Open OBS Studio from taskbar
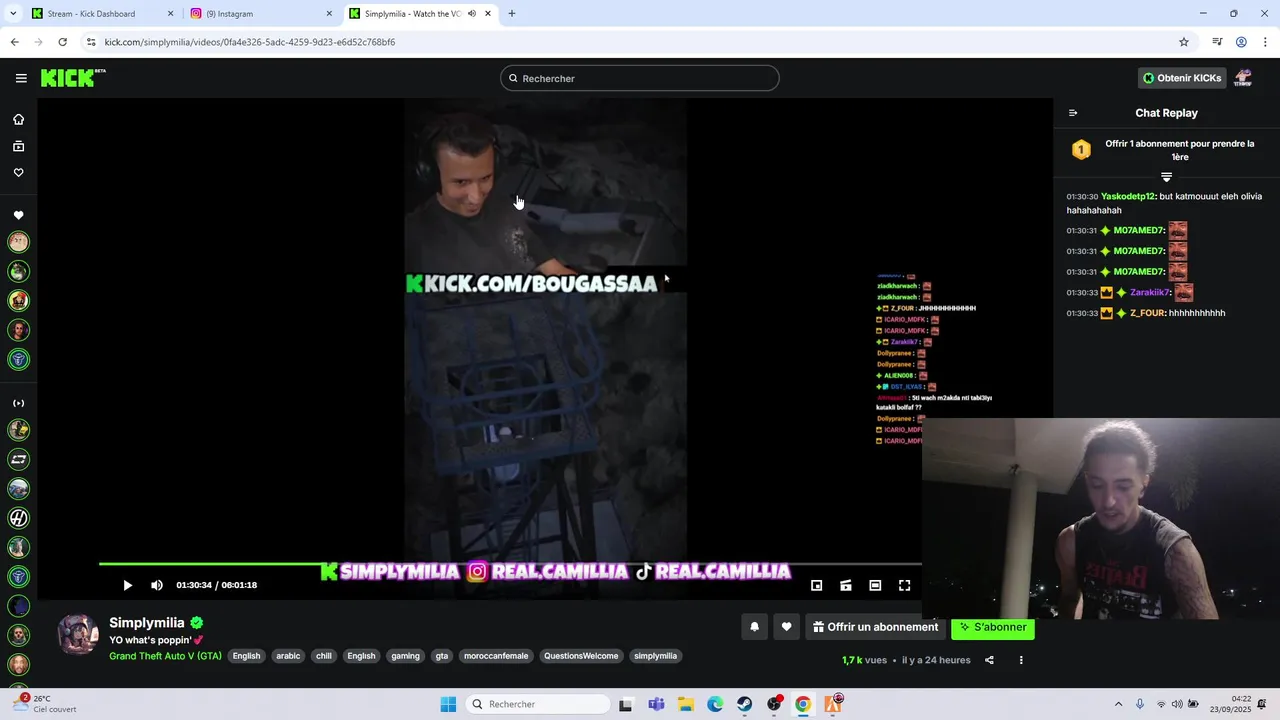 pos(774,704)
